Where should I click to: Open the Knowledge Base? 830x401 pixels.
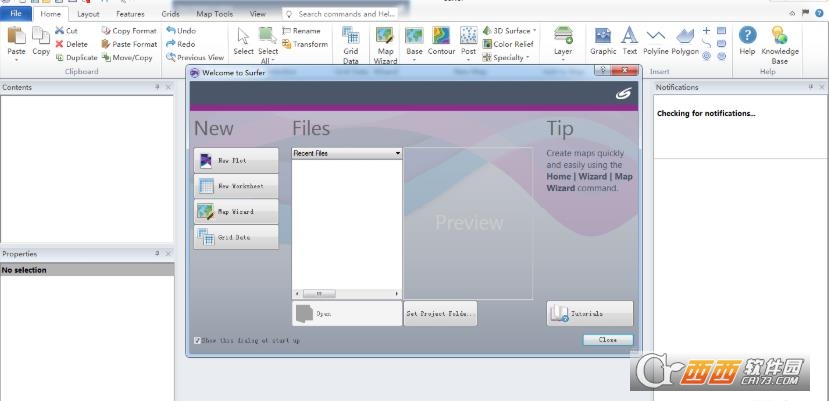click(x=780, y=45)
